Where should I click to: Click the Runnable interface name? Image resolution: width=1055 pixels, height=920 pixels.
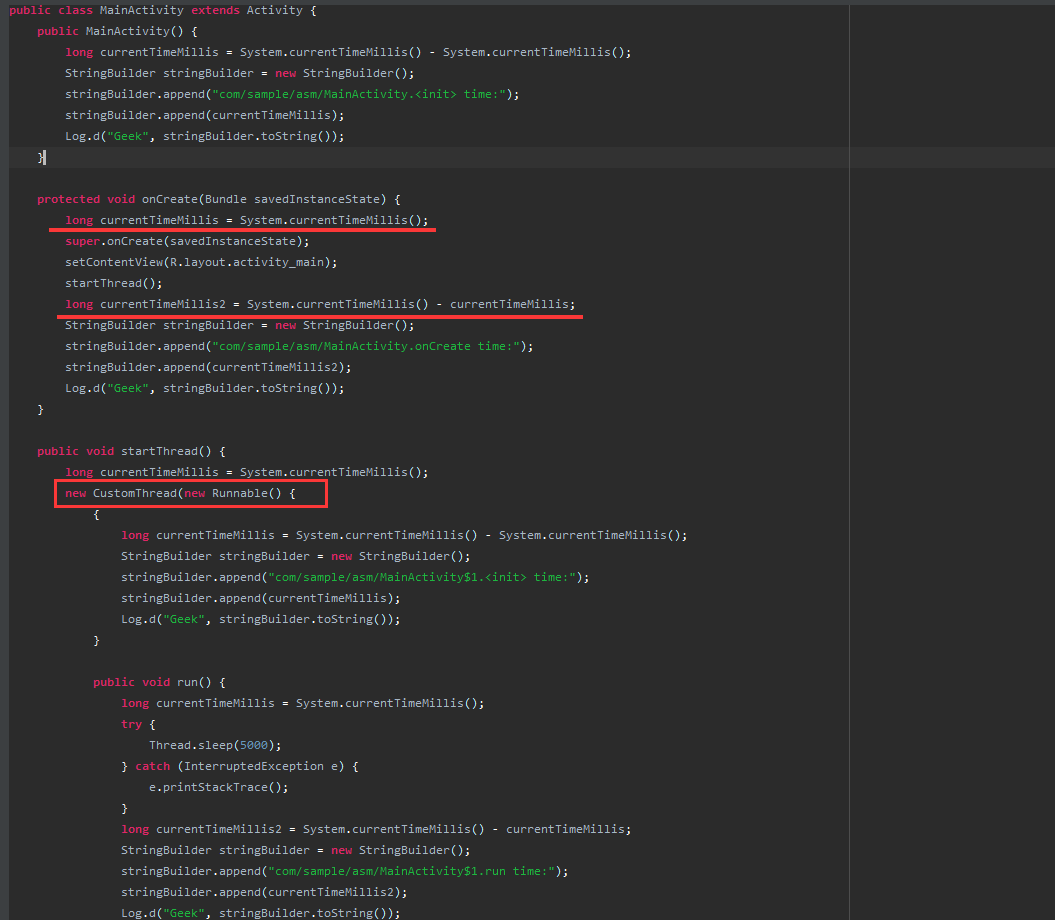pyautogui.click(x=239, y=493)
